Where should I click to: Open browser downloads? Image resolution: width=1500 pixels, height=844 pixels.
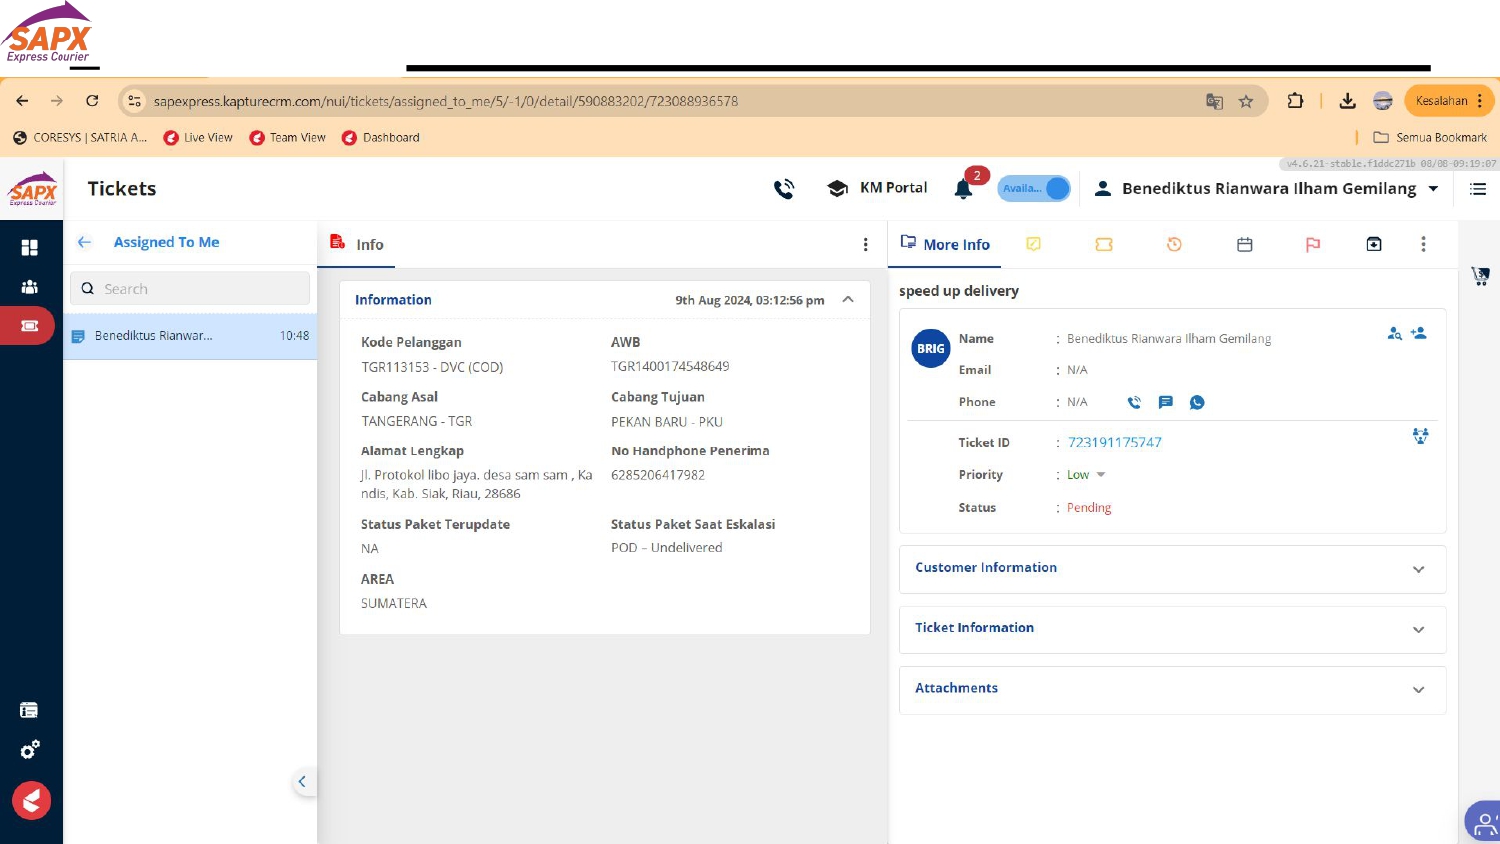tap(1347, 101)
